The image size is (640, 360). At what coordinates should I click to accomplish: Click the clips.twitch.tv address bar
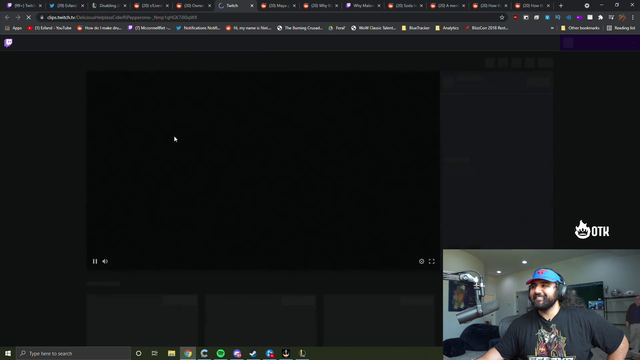(269, 18)
